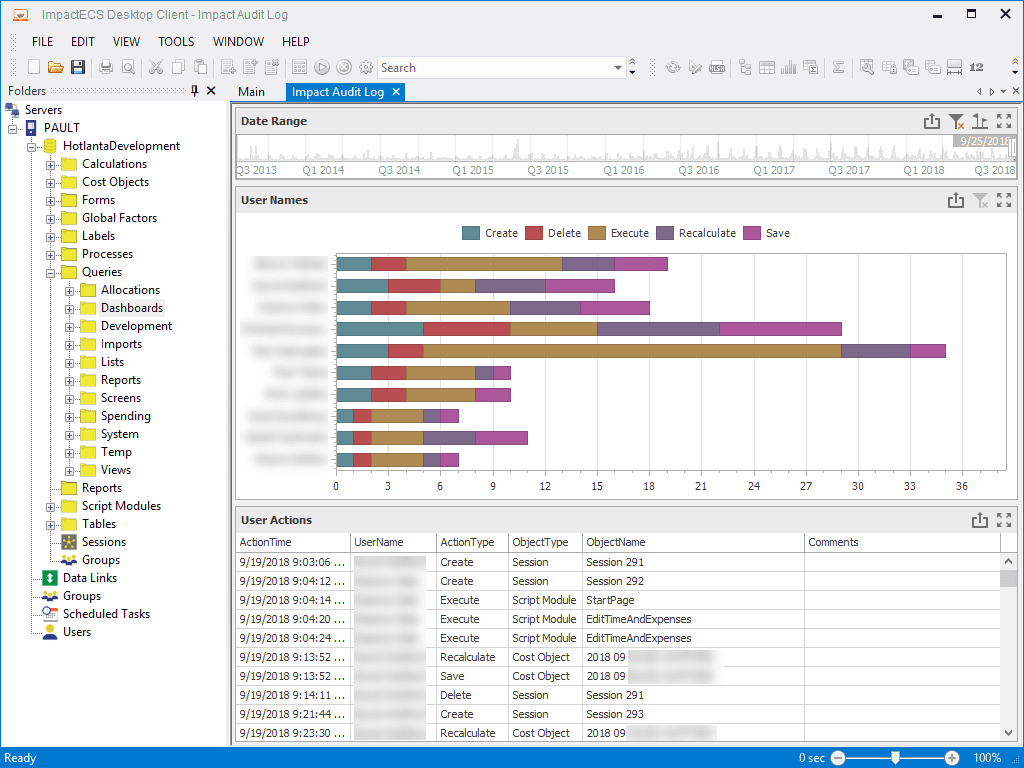Click the Refresh arrows toolbar icon
The width and height of the screenshot is (1024, 768).
673,67
